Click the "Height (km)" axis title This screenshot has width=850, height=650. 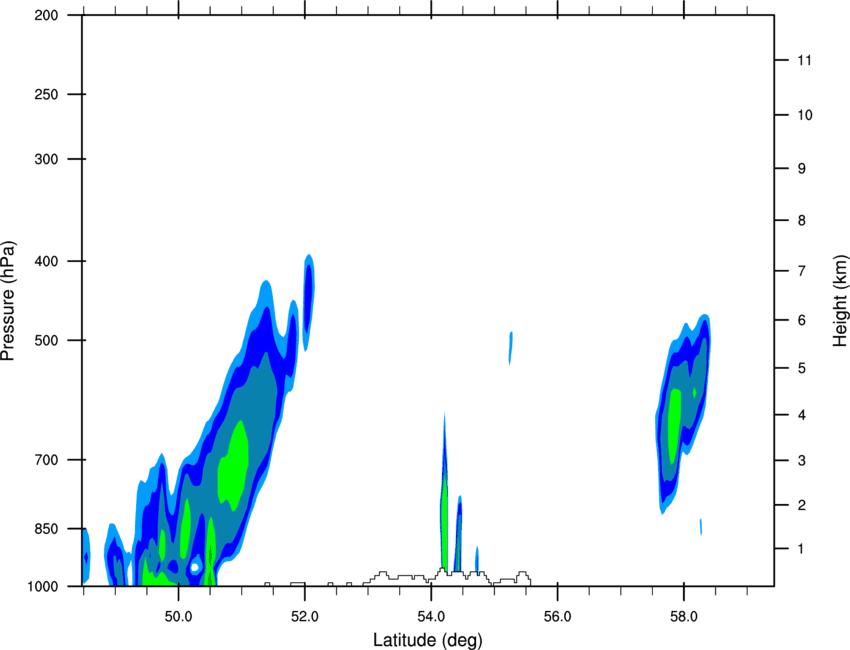(x=840, y=301)
